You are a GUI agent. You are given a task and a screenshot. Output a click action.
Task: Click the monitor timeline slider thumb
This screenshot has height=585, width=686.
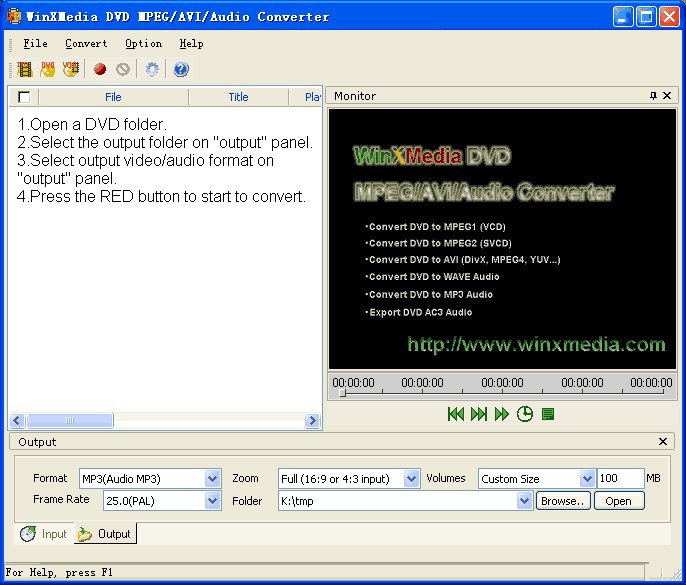pos(343,393)
